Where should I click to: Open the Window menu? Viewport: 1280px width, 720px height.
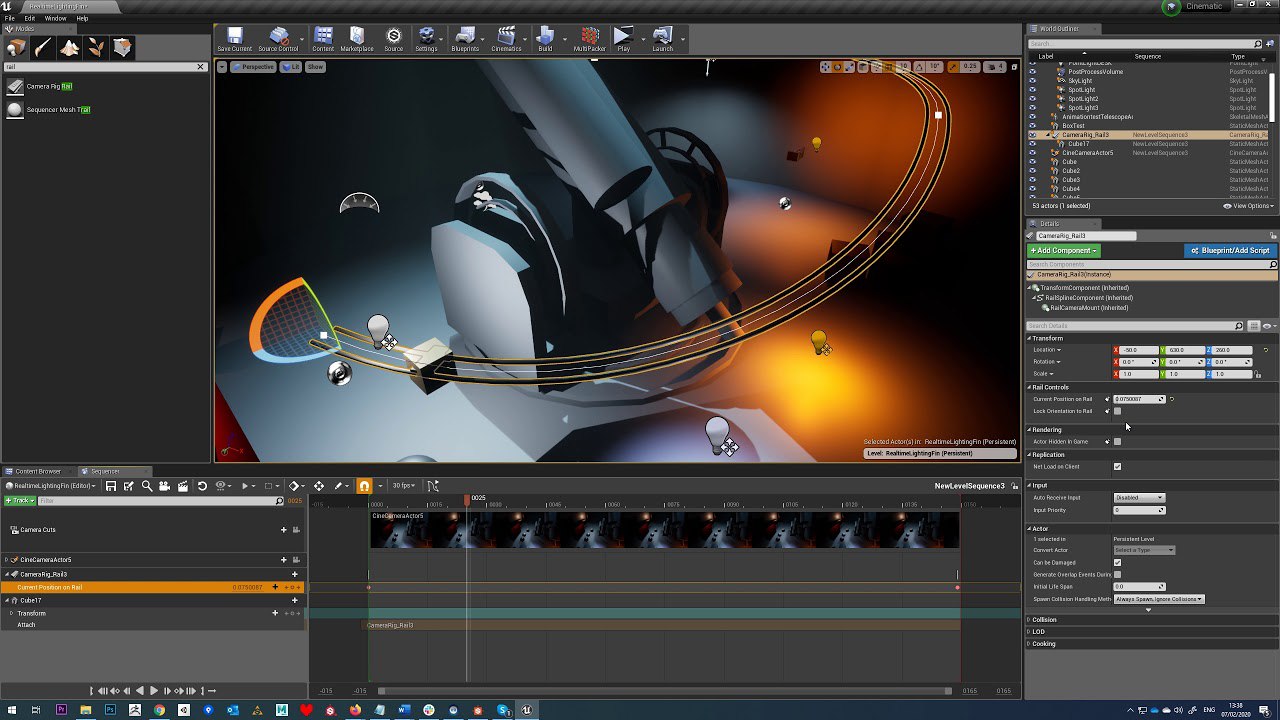point(55,18)
